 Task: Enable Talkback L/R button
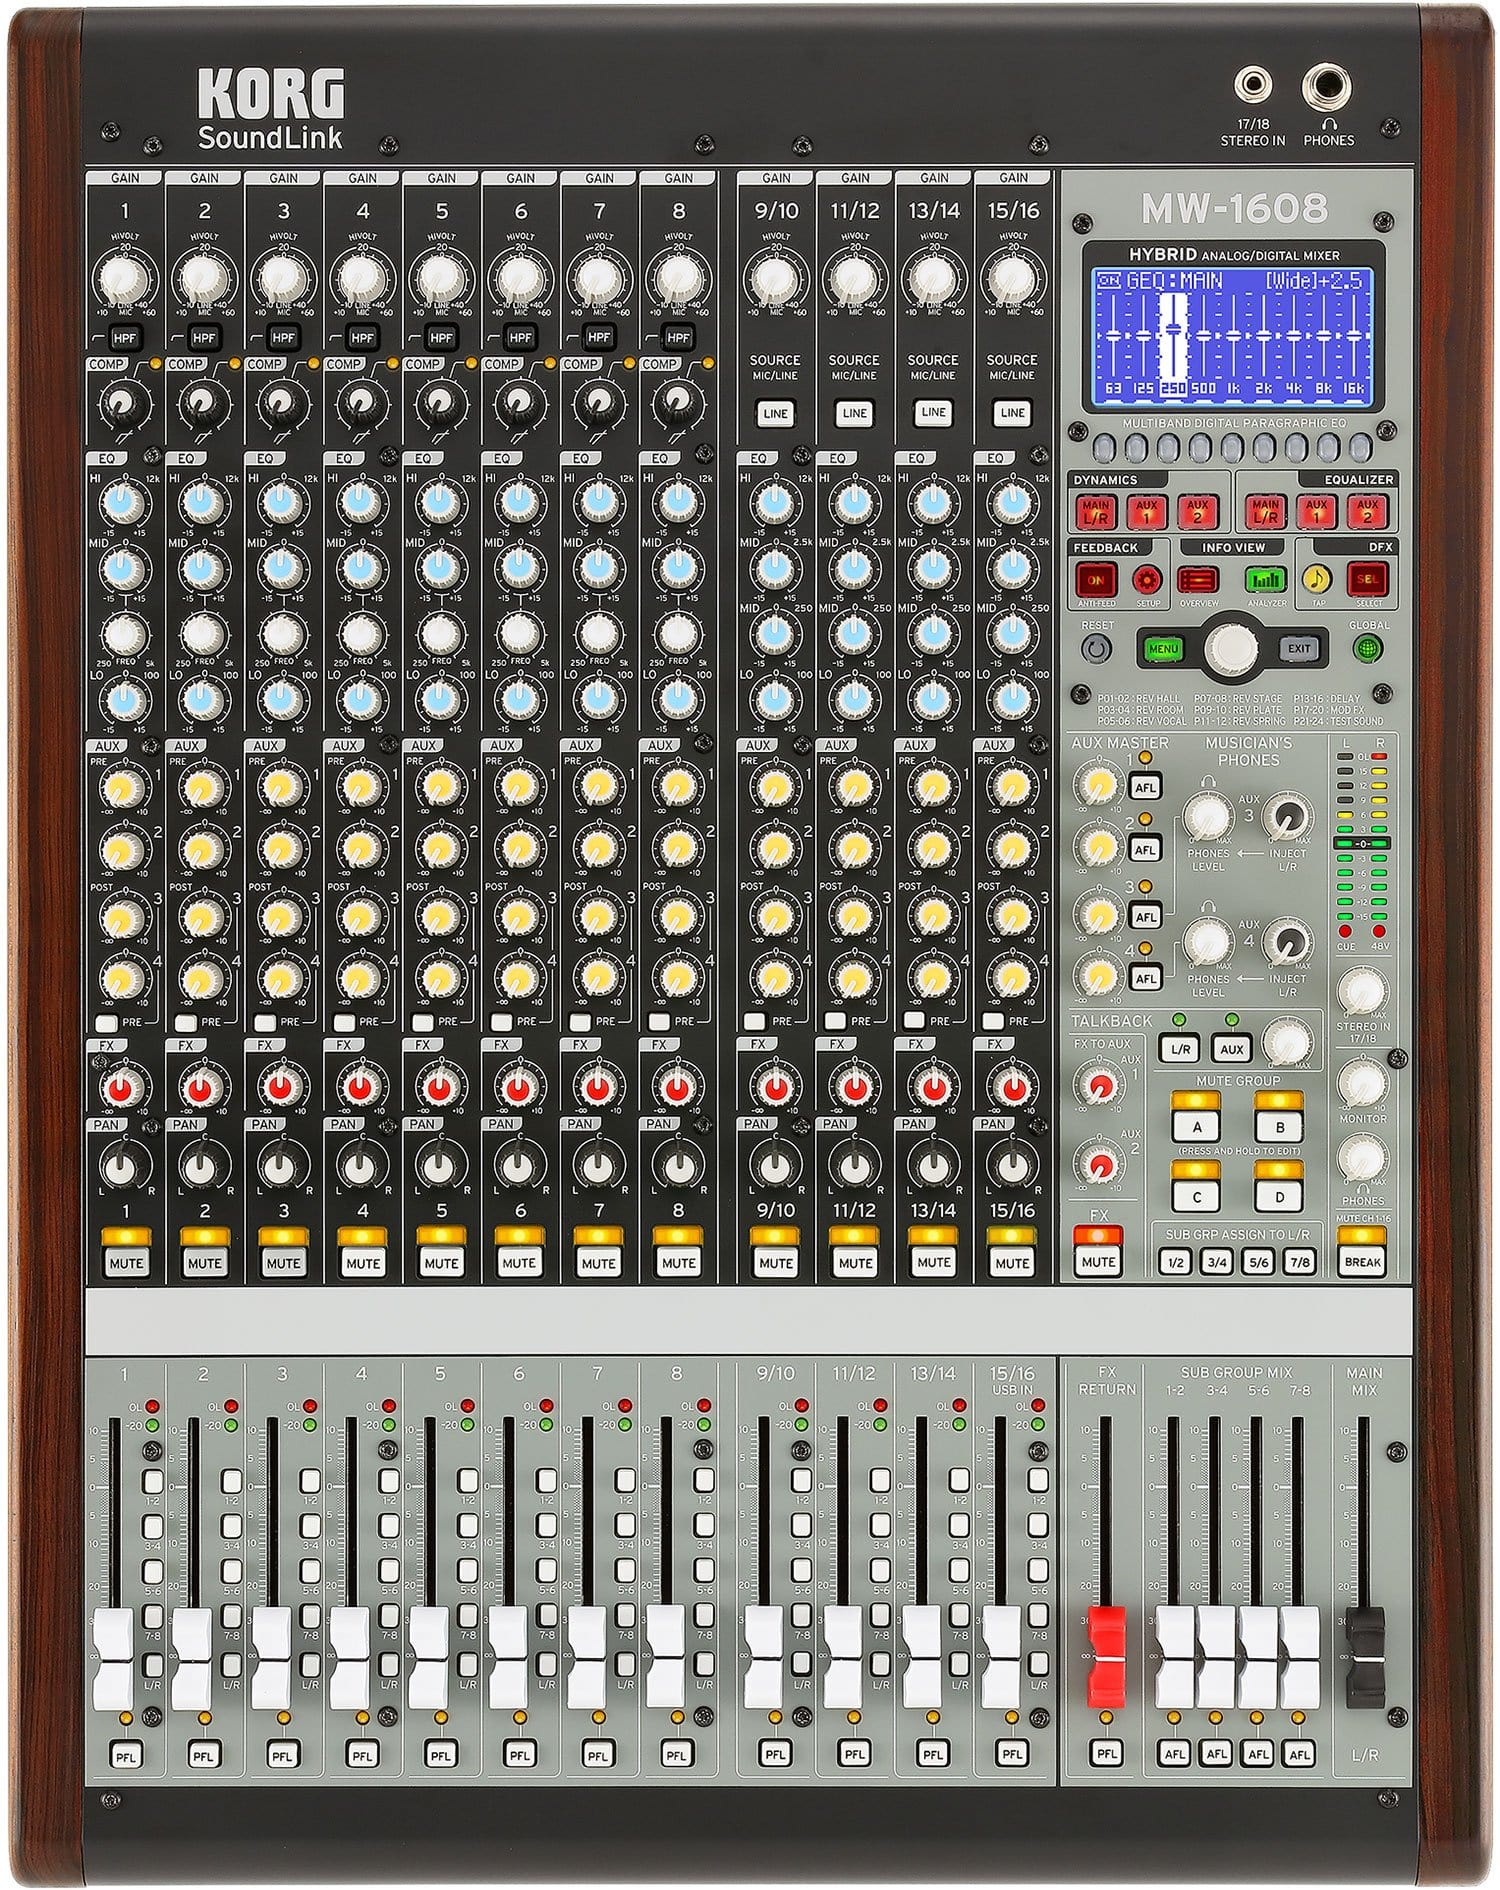click(x=1179, y=1049)
